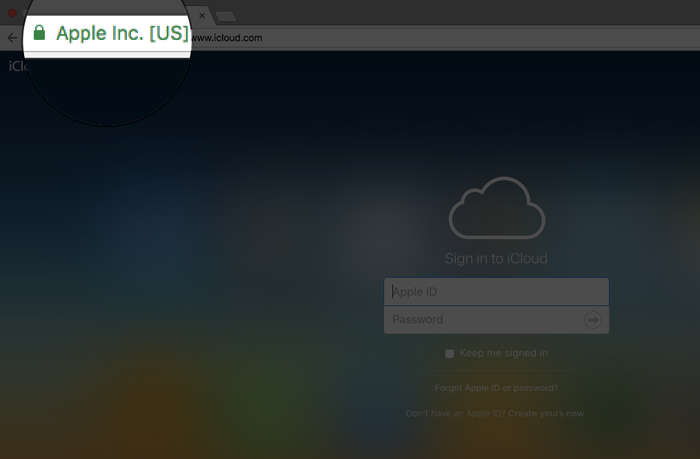Click the iCloud wordmark at top left

click(x=18, y=66)
